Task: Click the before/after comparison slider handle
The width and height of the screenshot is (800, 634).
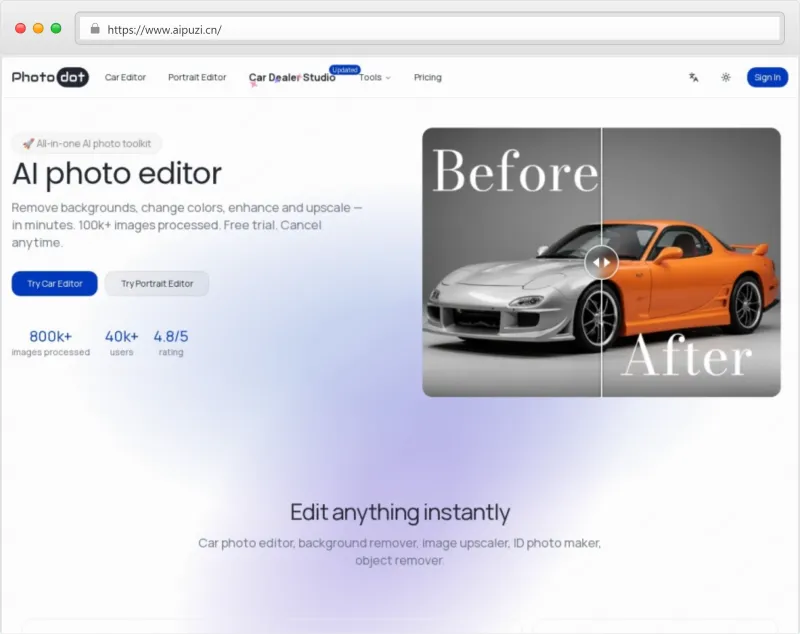Action: 602,262
